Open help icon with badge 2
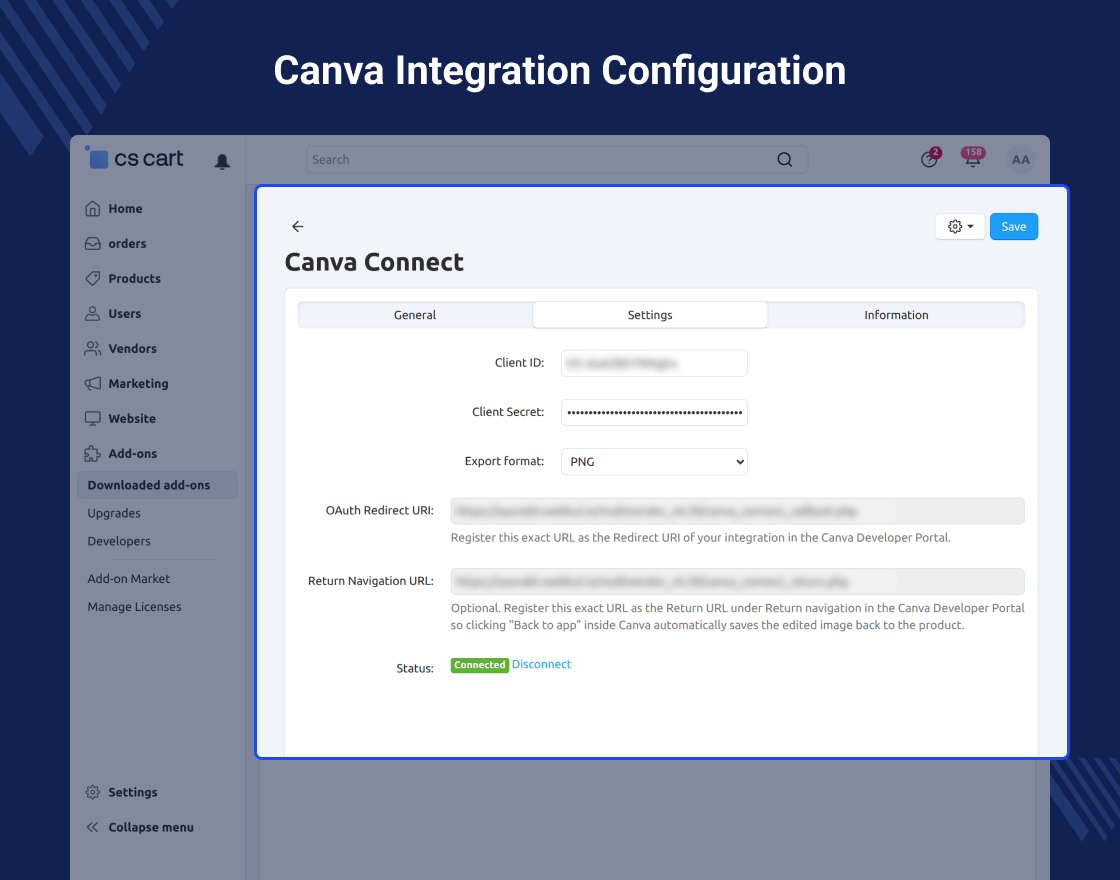This screenshot has width=1120, height=880. point(929,159)
